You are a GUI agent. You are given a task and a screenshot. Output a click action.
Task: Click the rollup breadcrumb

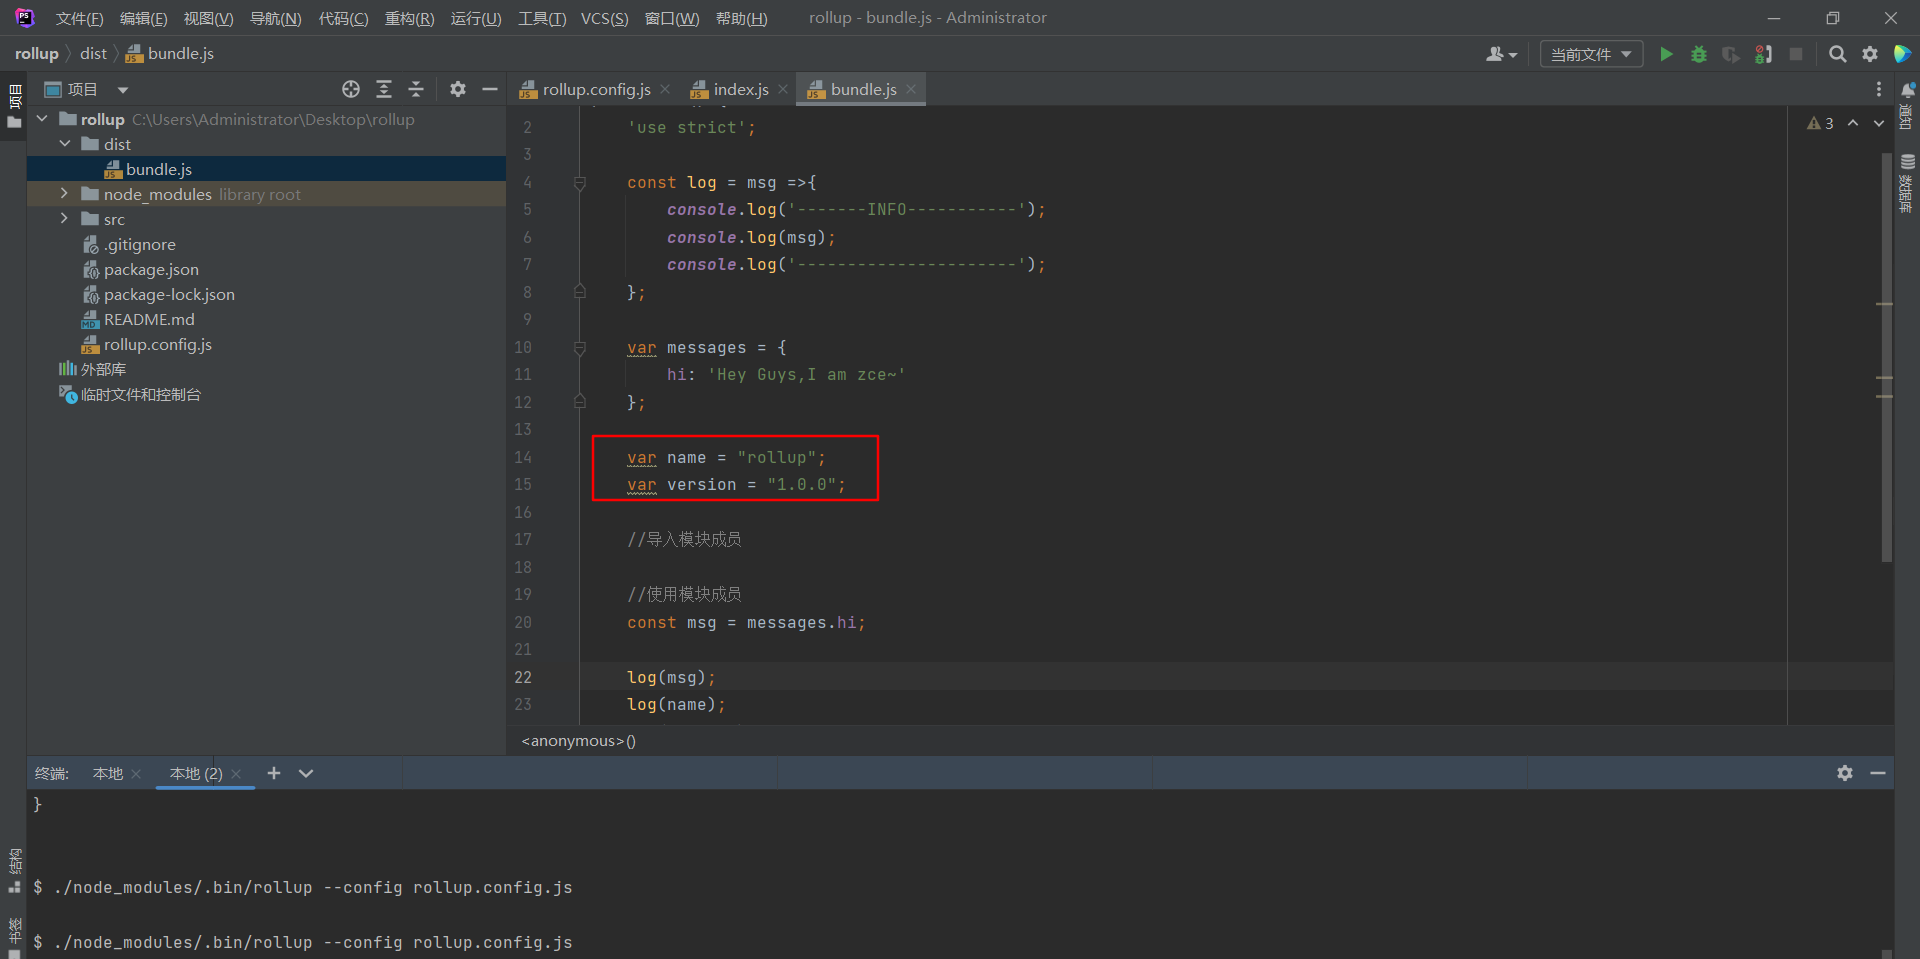coord(36,54)
